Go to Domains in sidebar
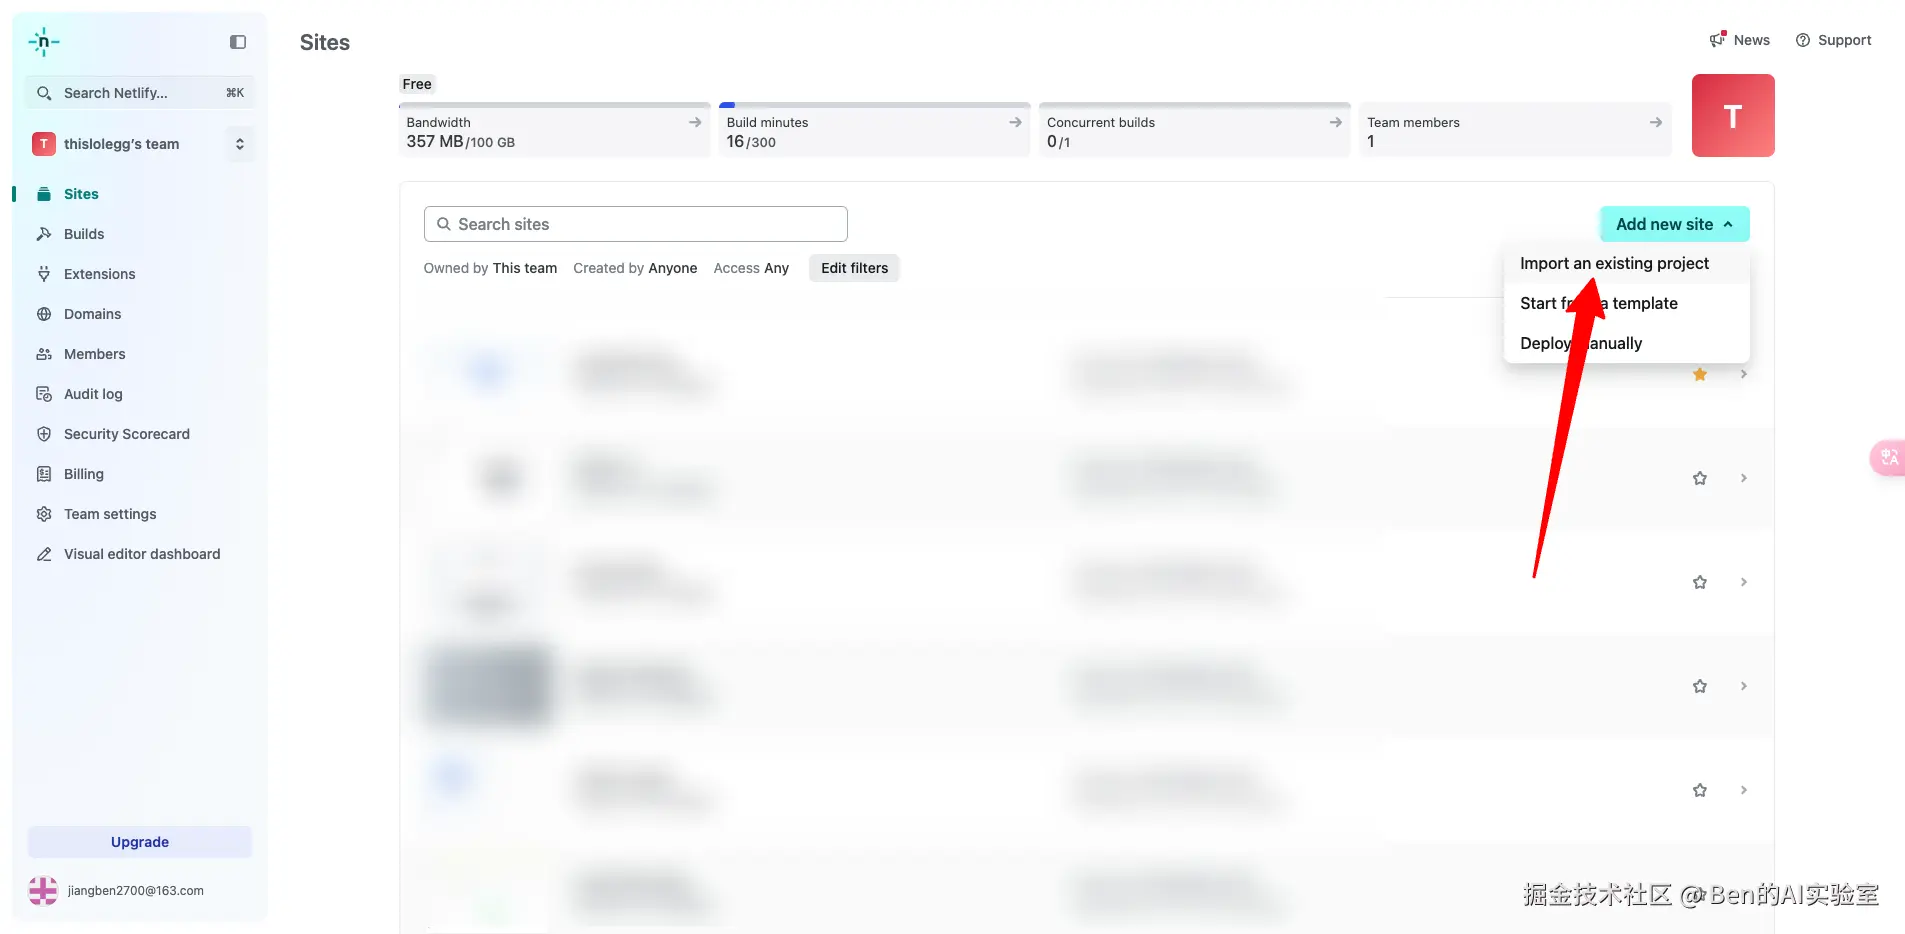This screenshot has width=1905, height=934. [x=92, y=314]
